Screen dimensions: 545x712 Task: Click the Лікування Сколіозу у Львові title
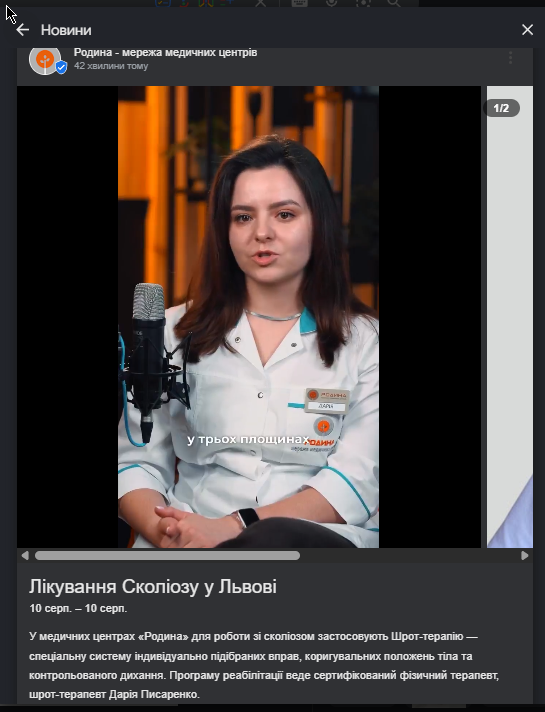pyautogui.click(x=153, y=587)
